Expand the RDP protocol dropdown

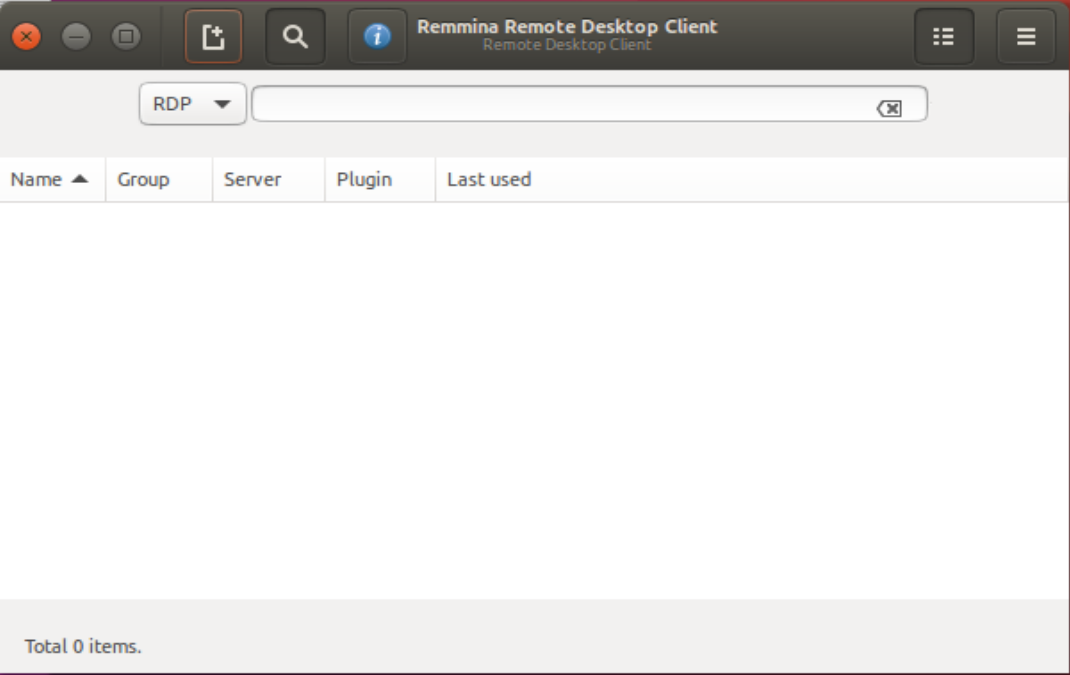pos(193,104)
